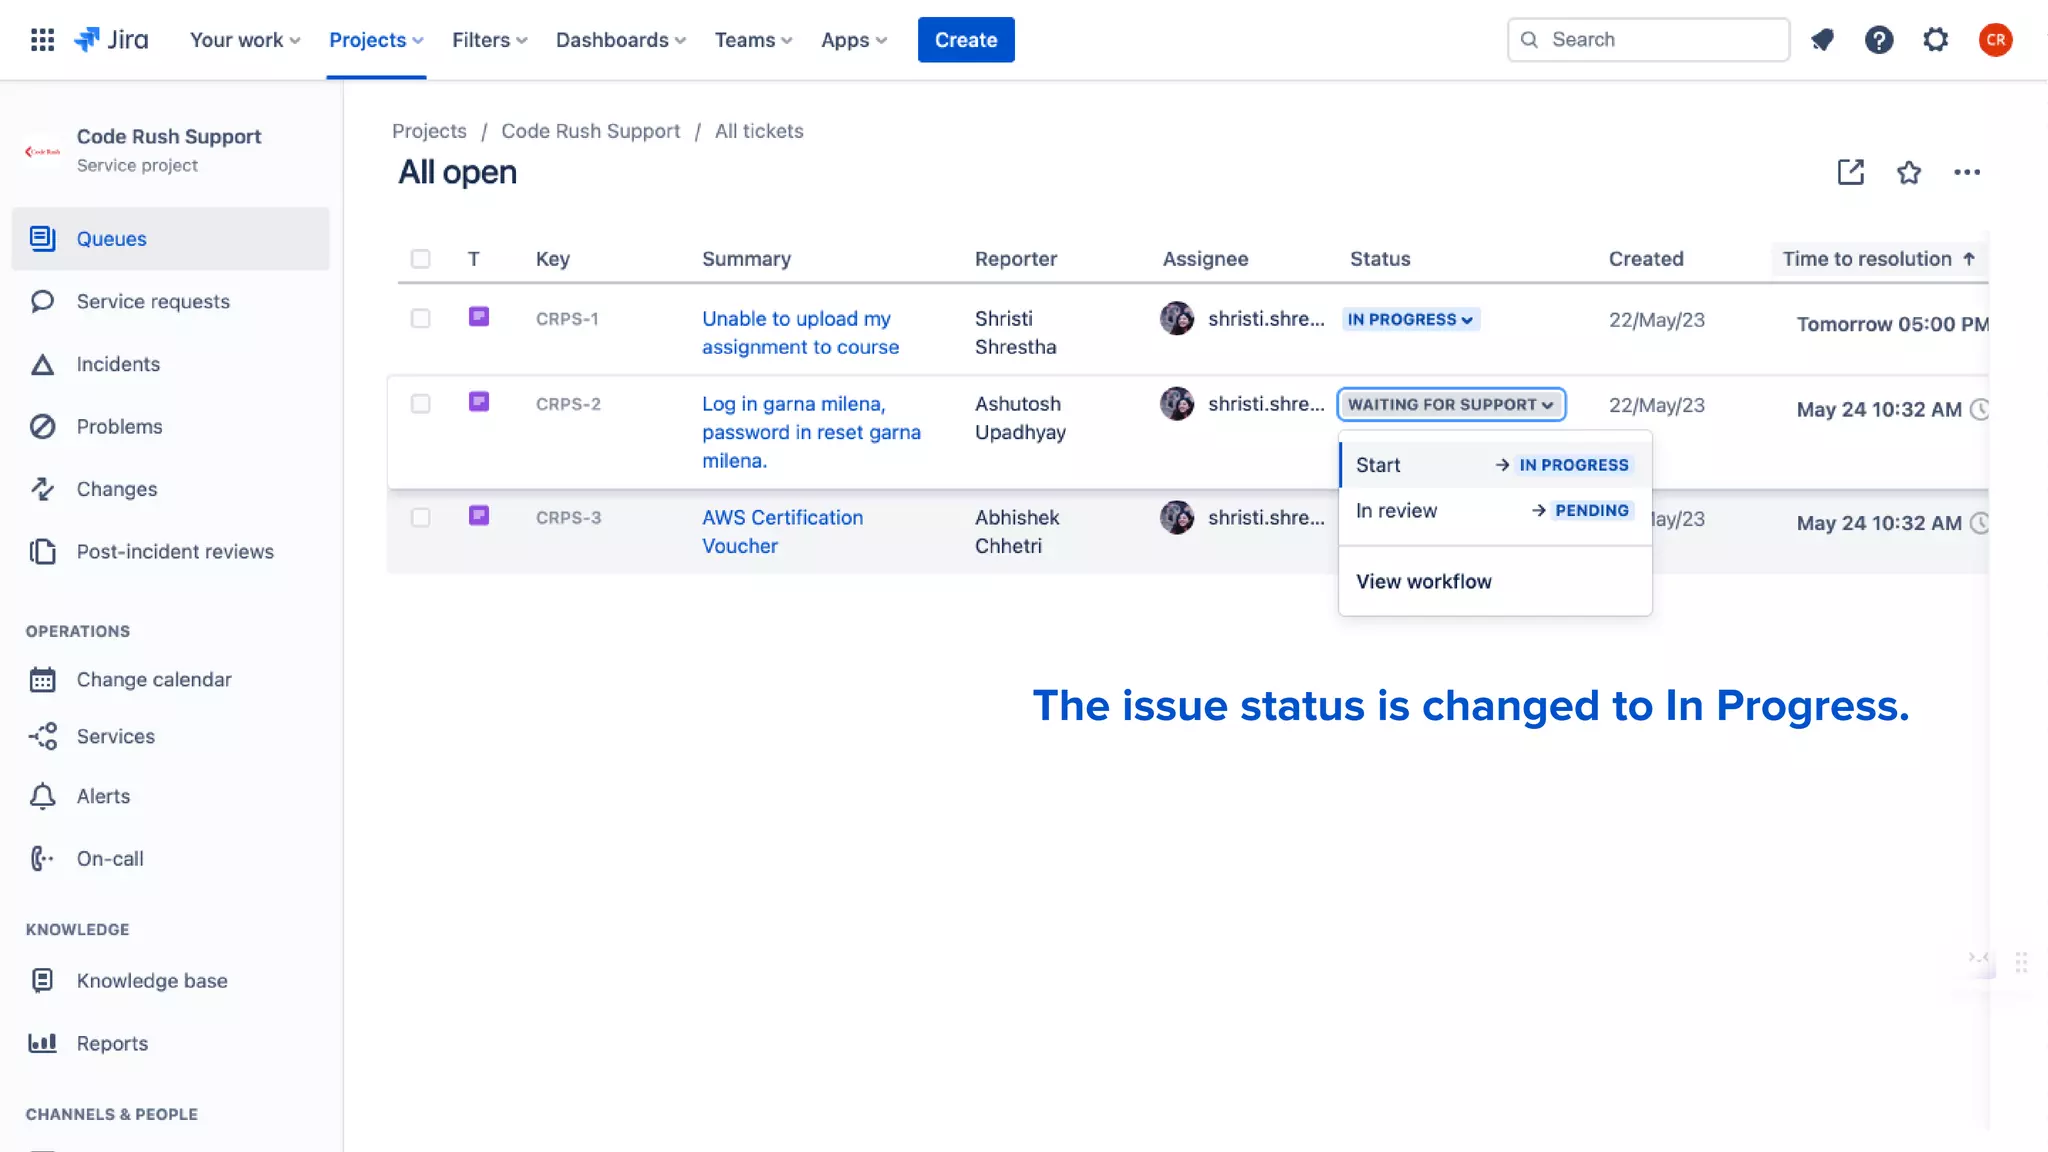Open the help question mark icon
2048x1152 pixels.
pyautogui.click(x=1879, y=40)
